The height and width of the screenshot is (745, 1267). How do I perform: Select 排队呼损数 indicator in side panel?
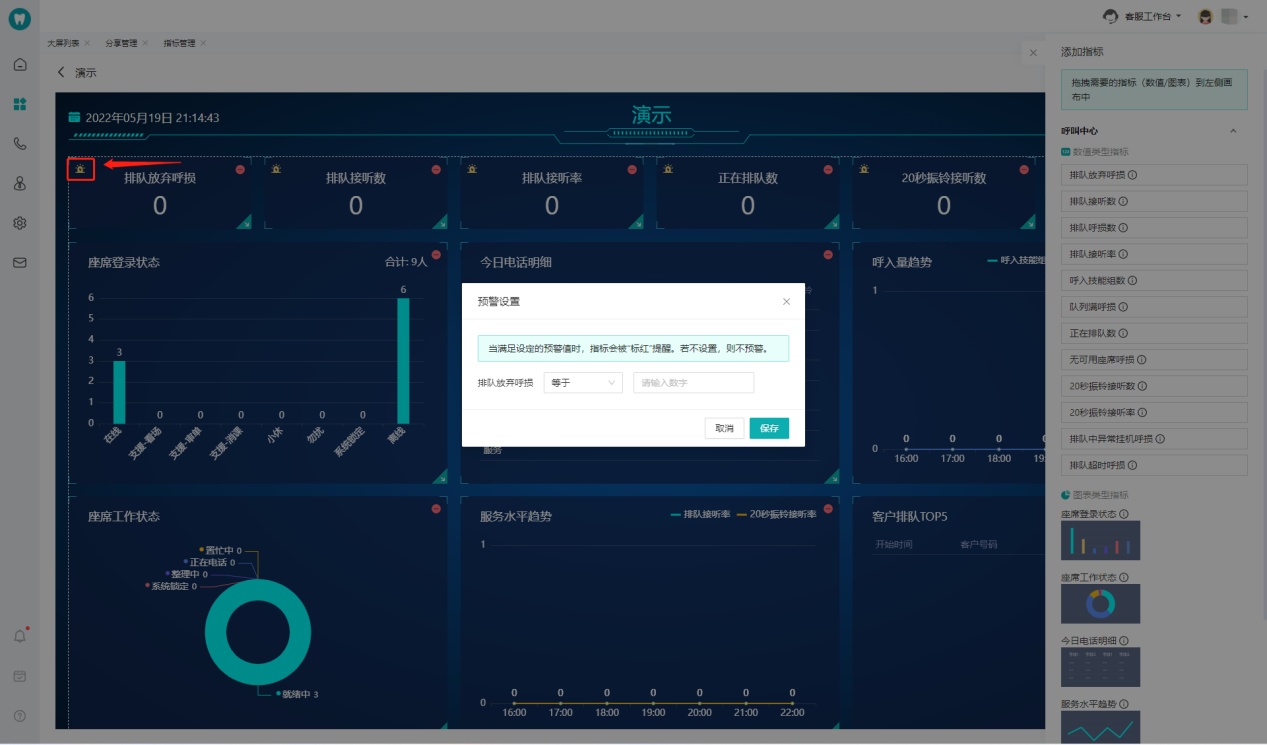(x=1154, y=228)
